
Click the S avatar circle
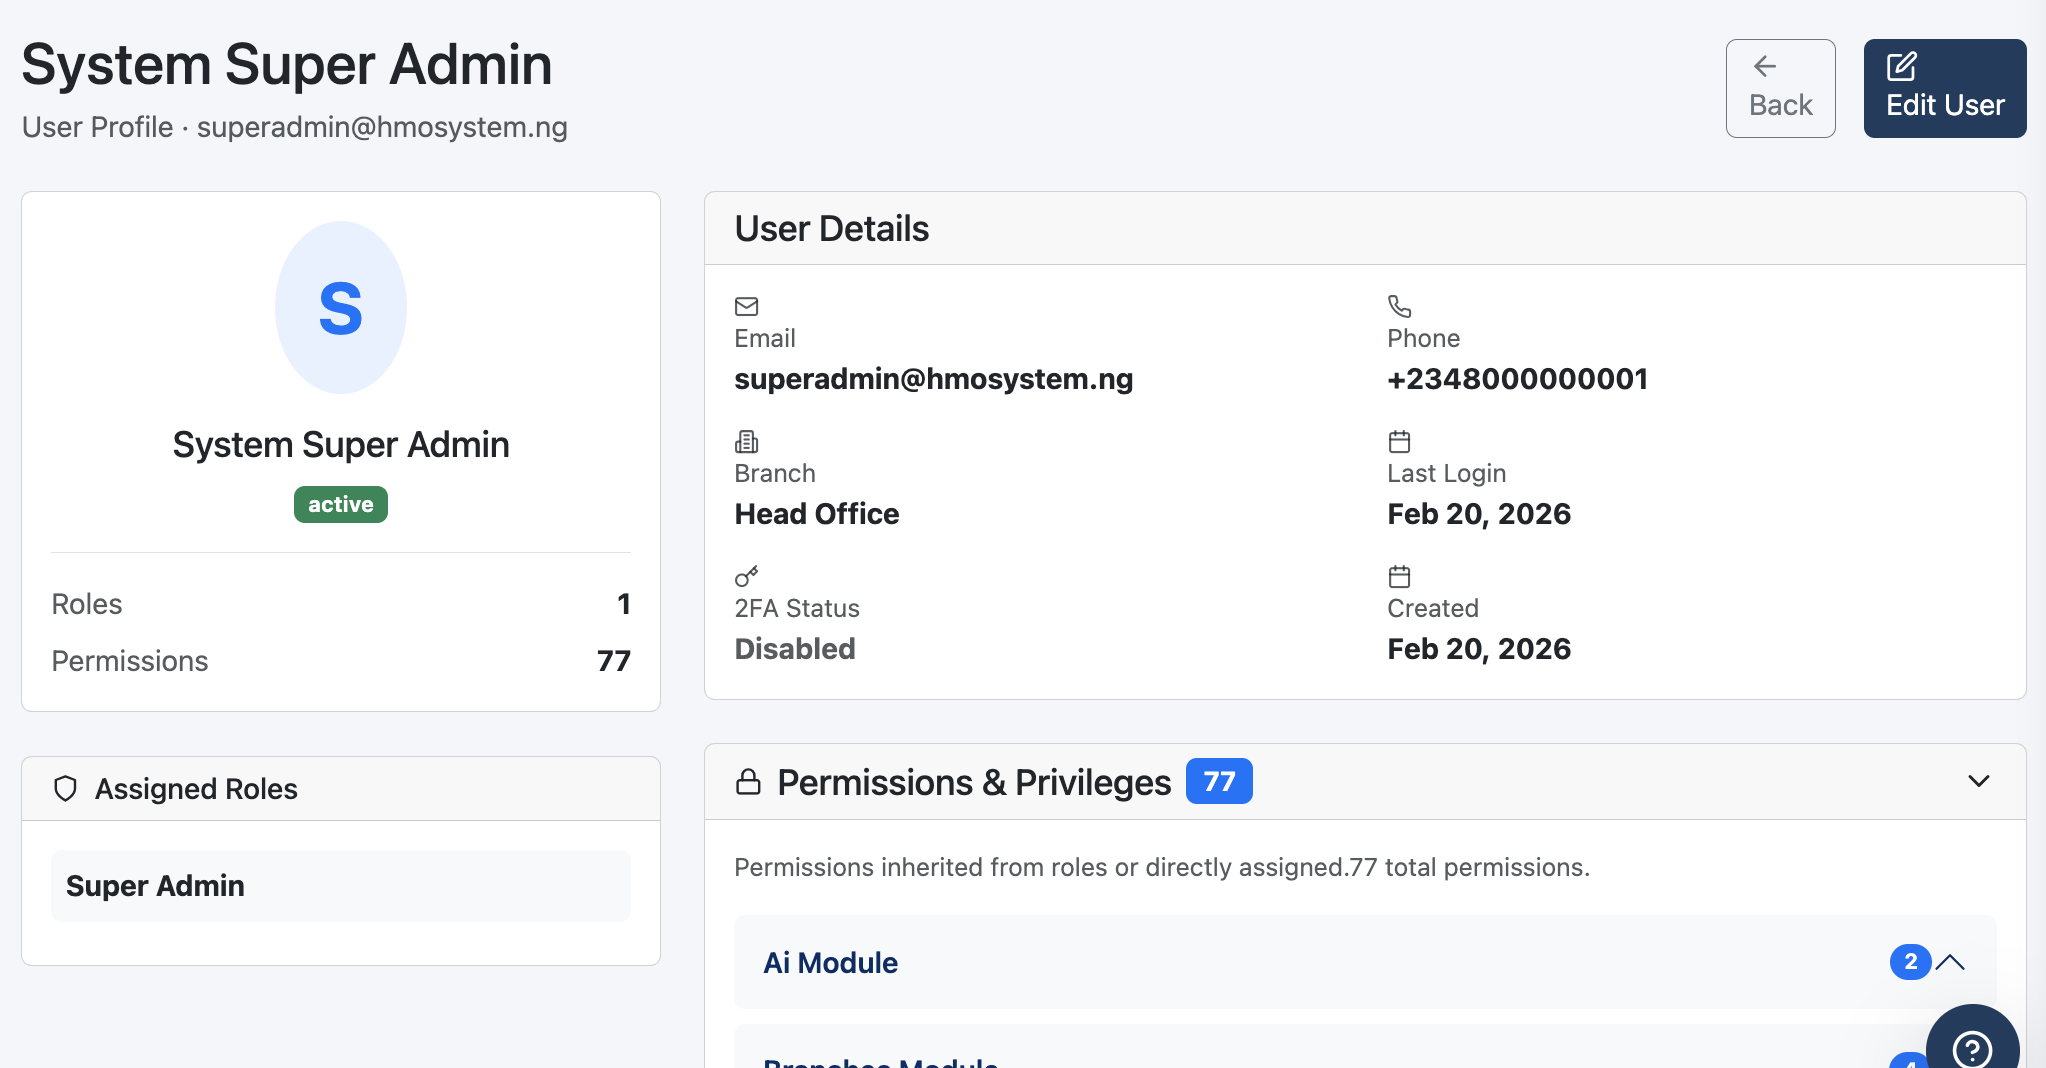click(x=341, y=308)
